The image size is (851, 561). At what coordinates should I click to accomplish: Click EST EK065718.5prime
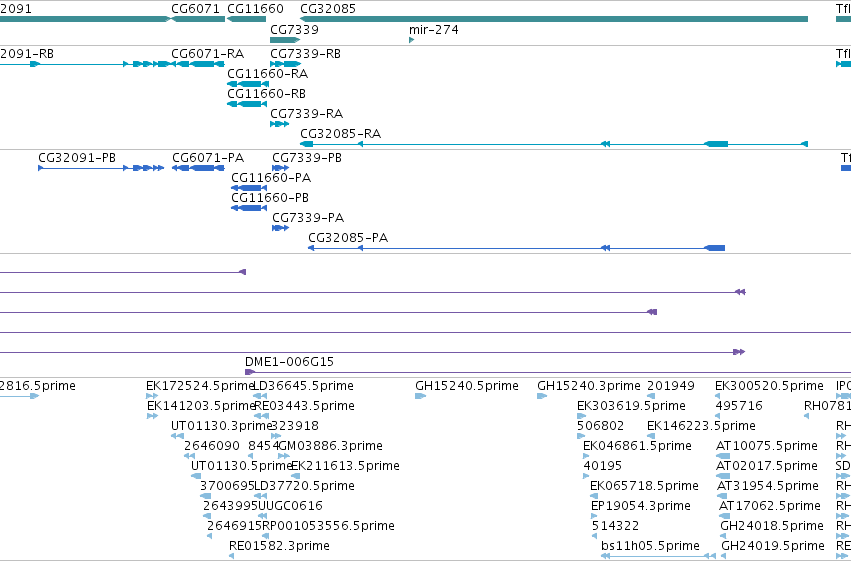point(644,486)
